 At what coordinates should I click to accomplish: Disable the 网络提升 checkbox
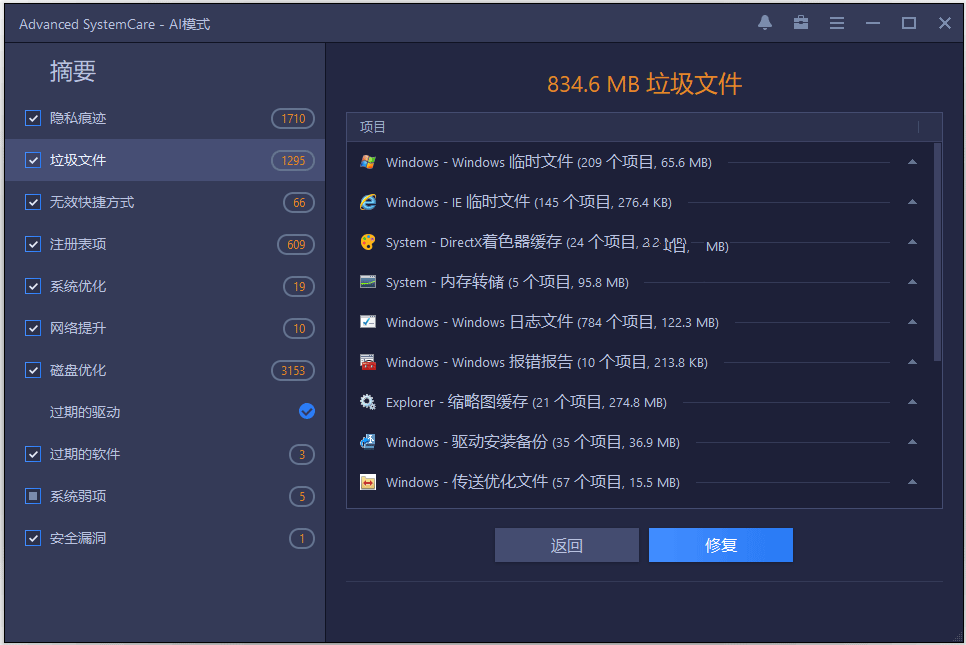point(33,328)
